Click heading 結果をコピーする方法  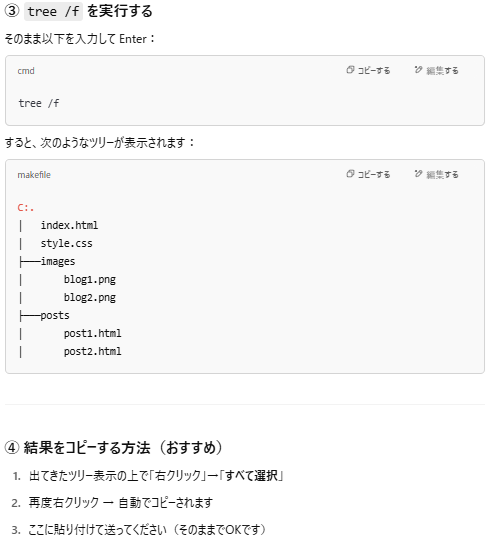click(x=87, y=447)
